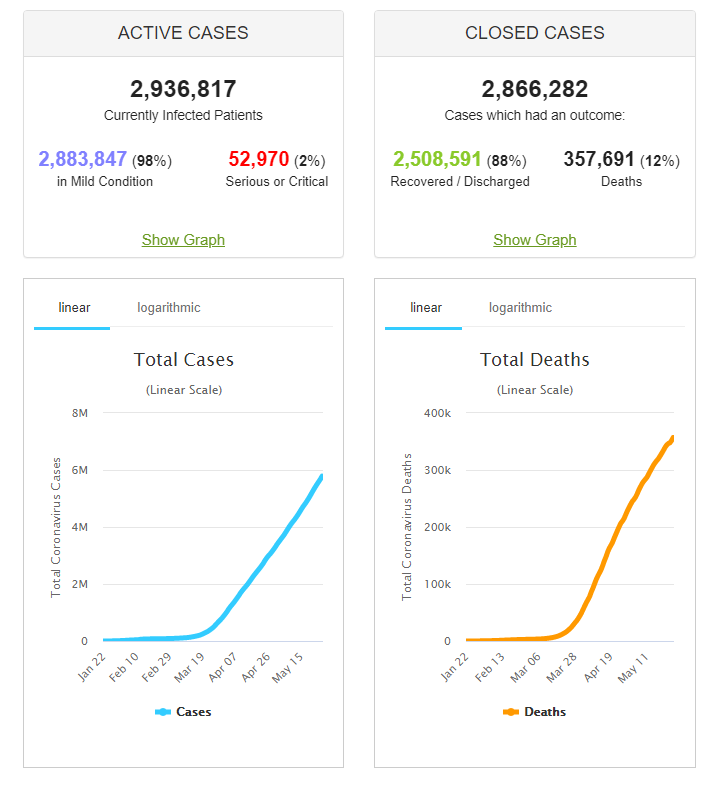Open Show Graph link under Active Cases
713x788 pixels.
pyautogui.click(x=183, y=240)
